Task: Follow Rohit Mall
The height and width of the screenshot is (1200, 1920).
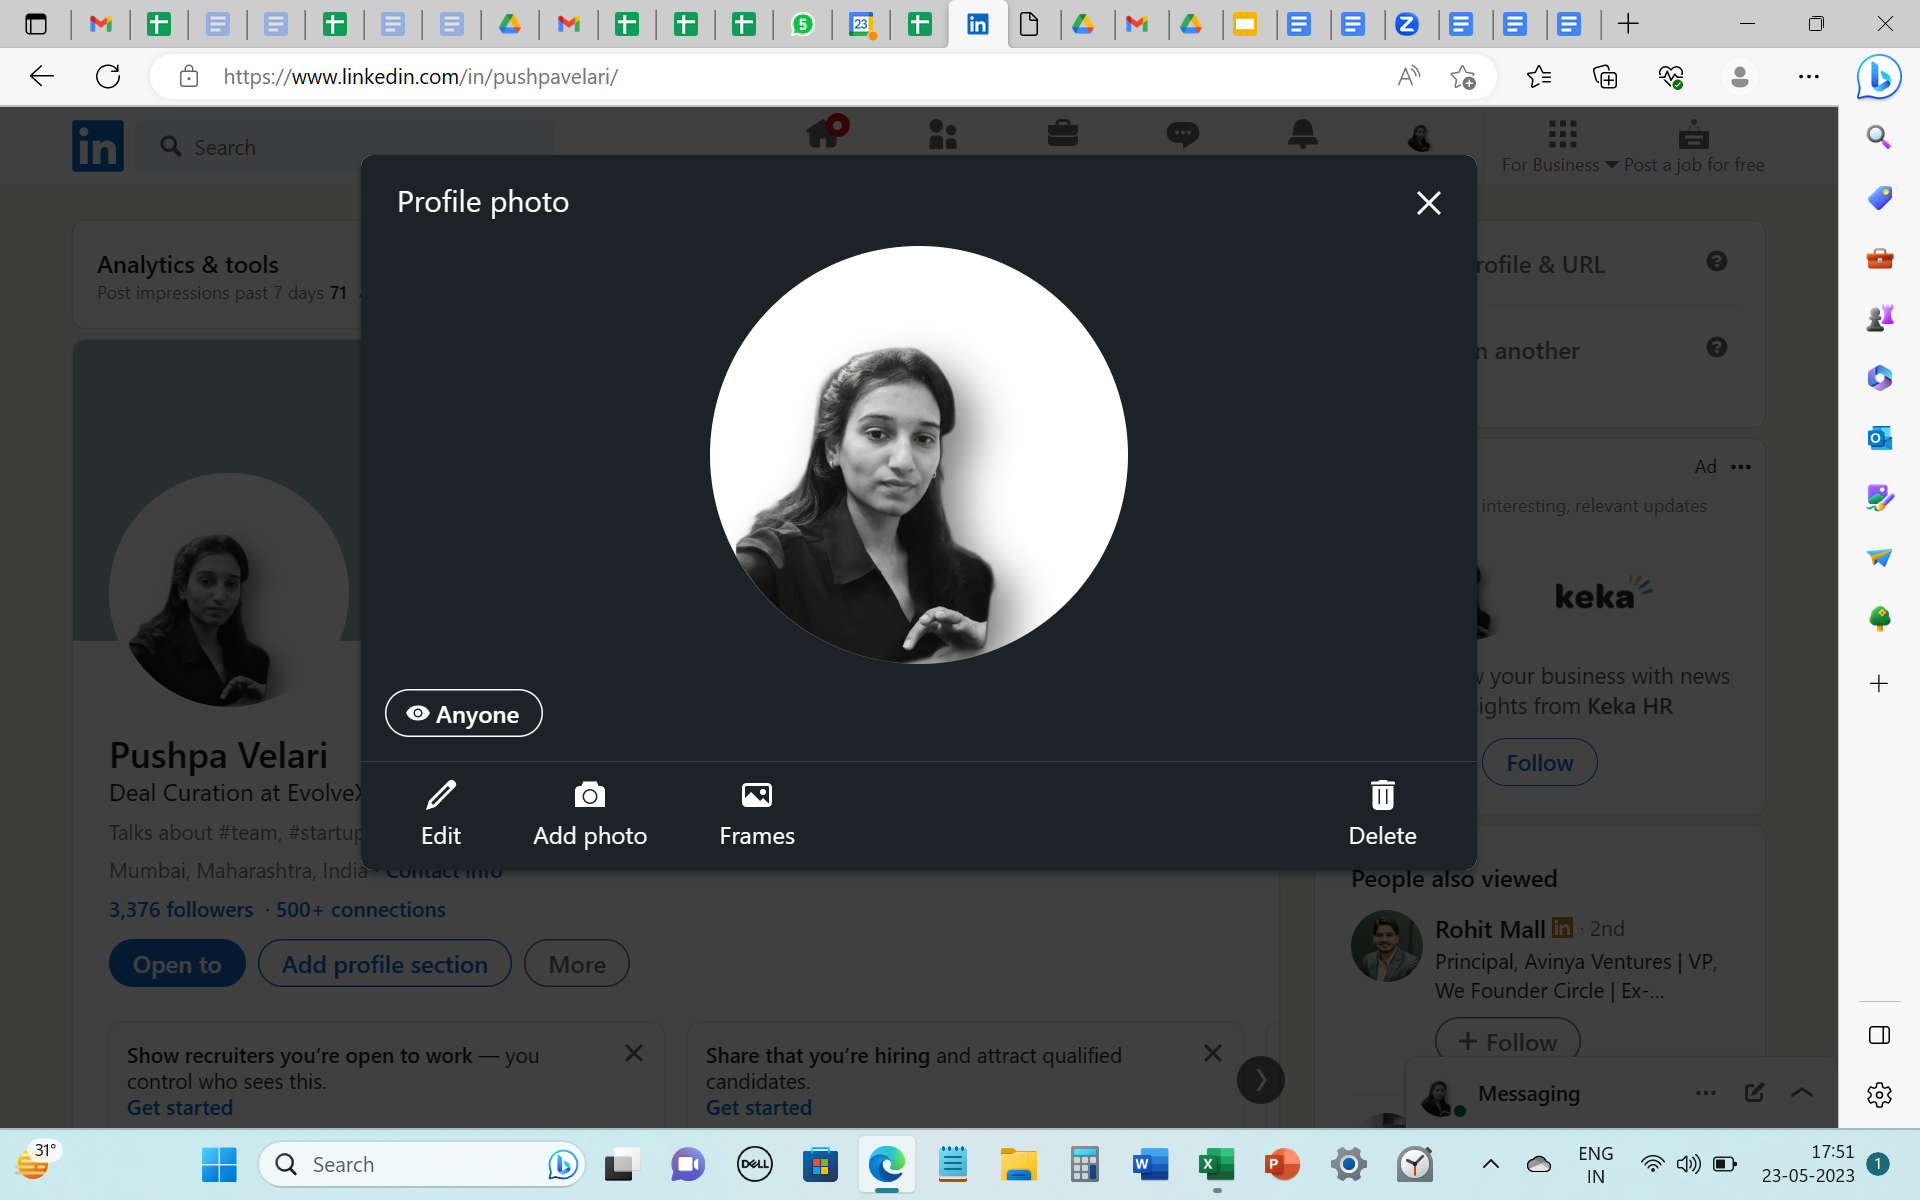Action: 1507,1042
